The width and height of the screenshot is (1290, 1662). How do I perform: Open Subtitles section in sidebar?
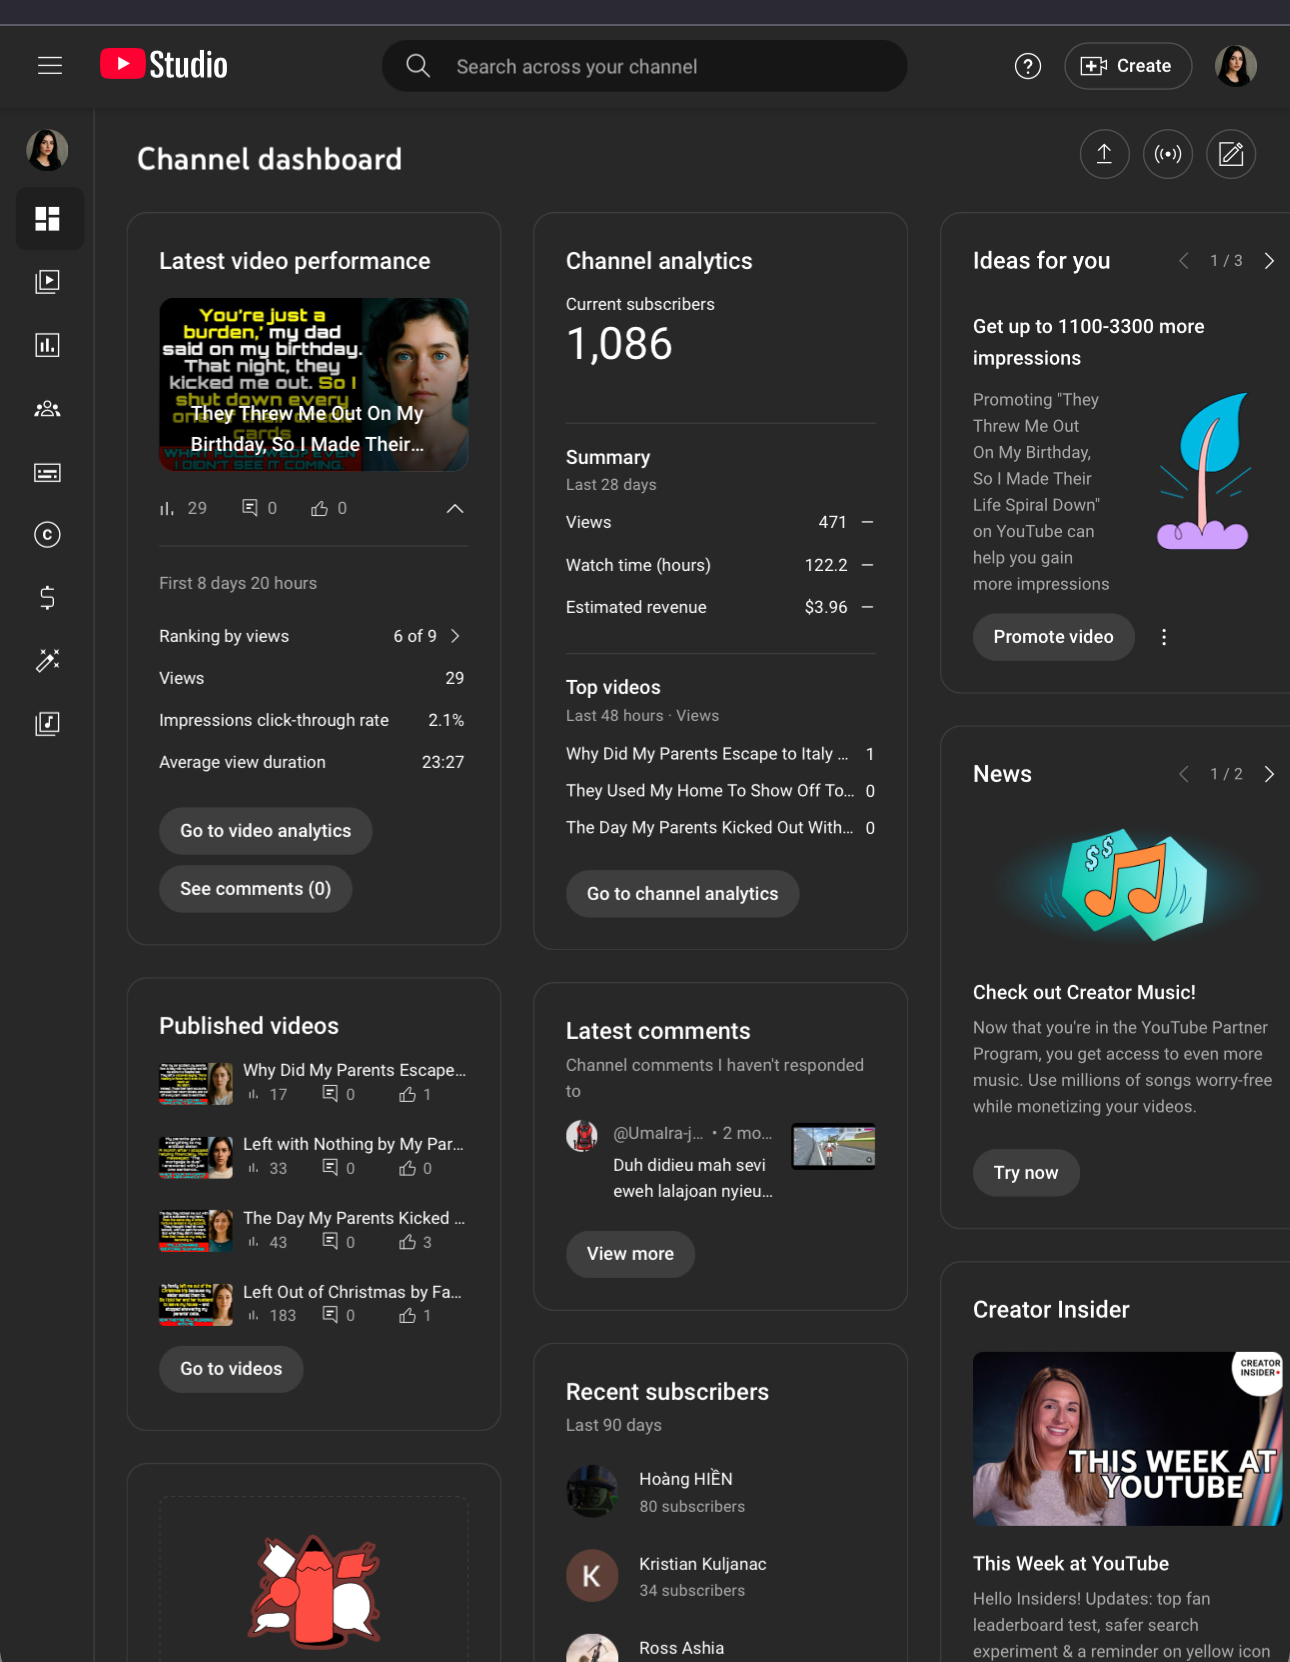click(48, 472)
